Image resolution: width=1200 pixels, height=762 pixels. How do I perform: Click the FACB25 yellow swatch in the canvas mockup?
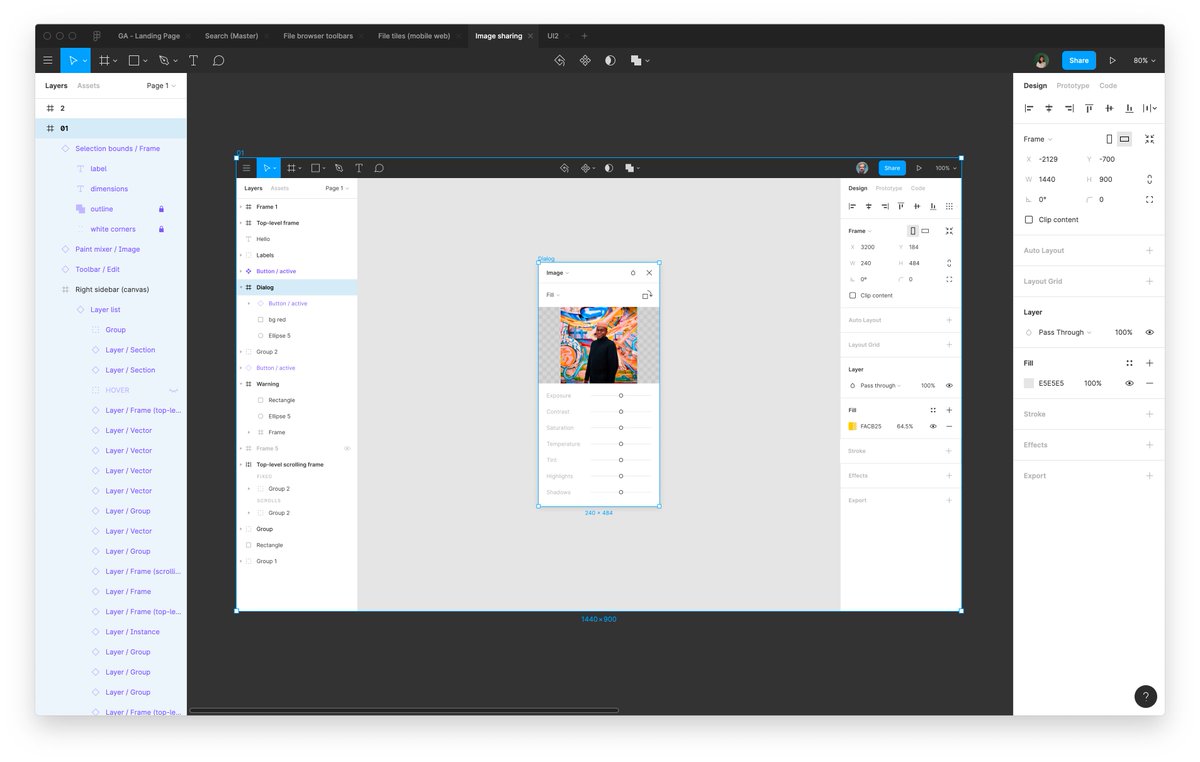click(852, 426)
